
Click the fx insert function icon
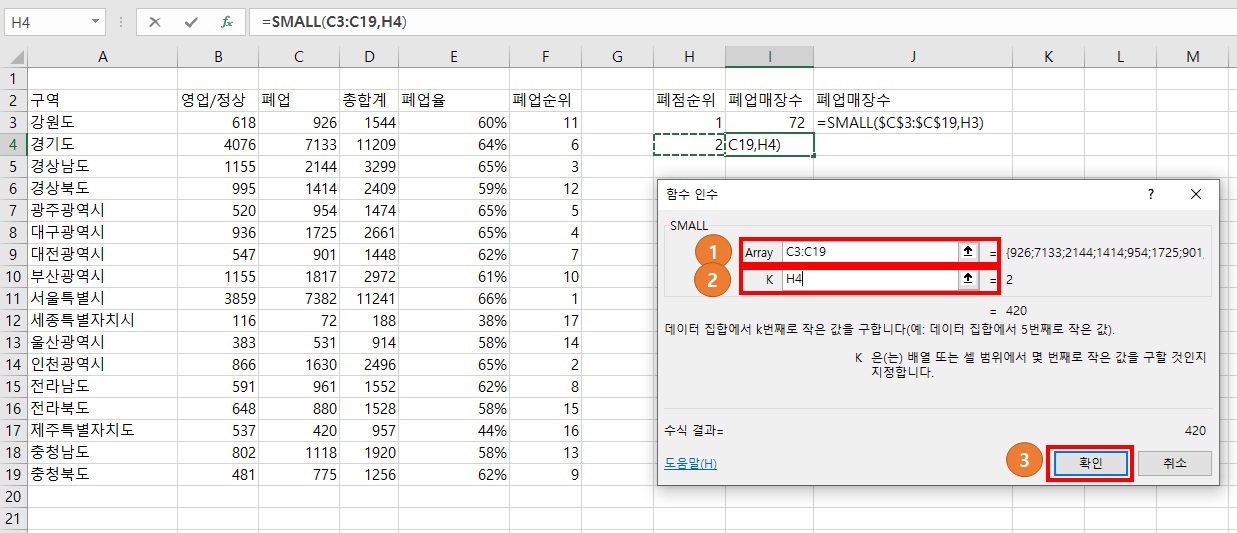226,21
